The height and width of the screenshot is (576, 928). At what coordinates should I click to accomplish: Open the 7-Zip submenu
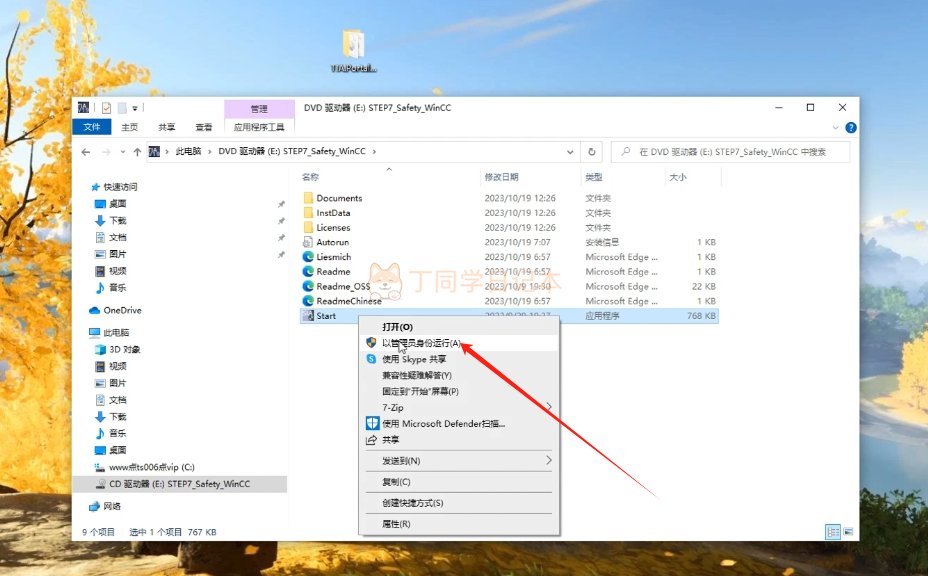459,407
